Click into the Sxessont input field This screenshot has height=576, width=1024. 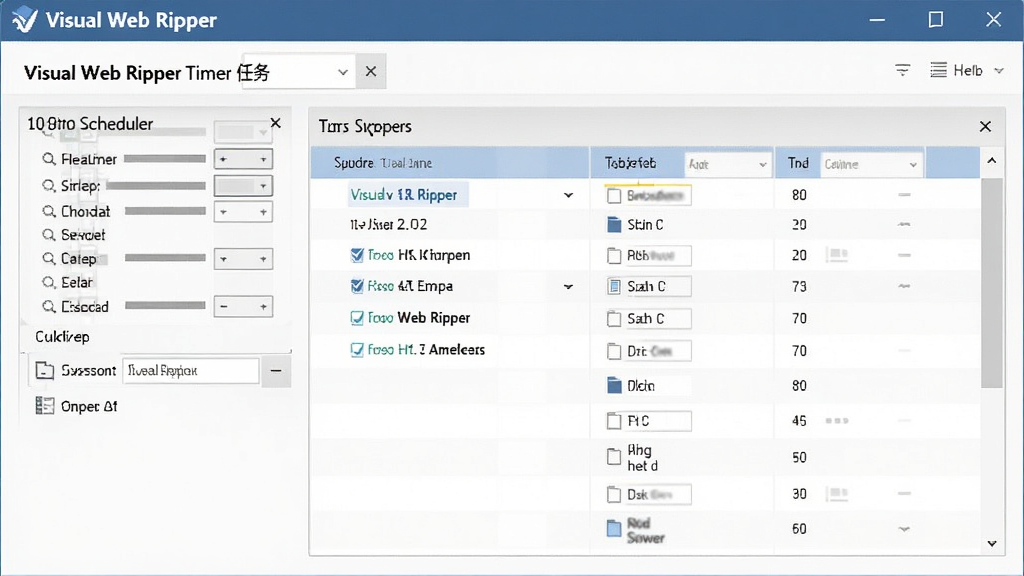(x=191, y=370)
